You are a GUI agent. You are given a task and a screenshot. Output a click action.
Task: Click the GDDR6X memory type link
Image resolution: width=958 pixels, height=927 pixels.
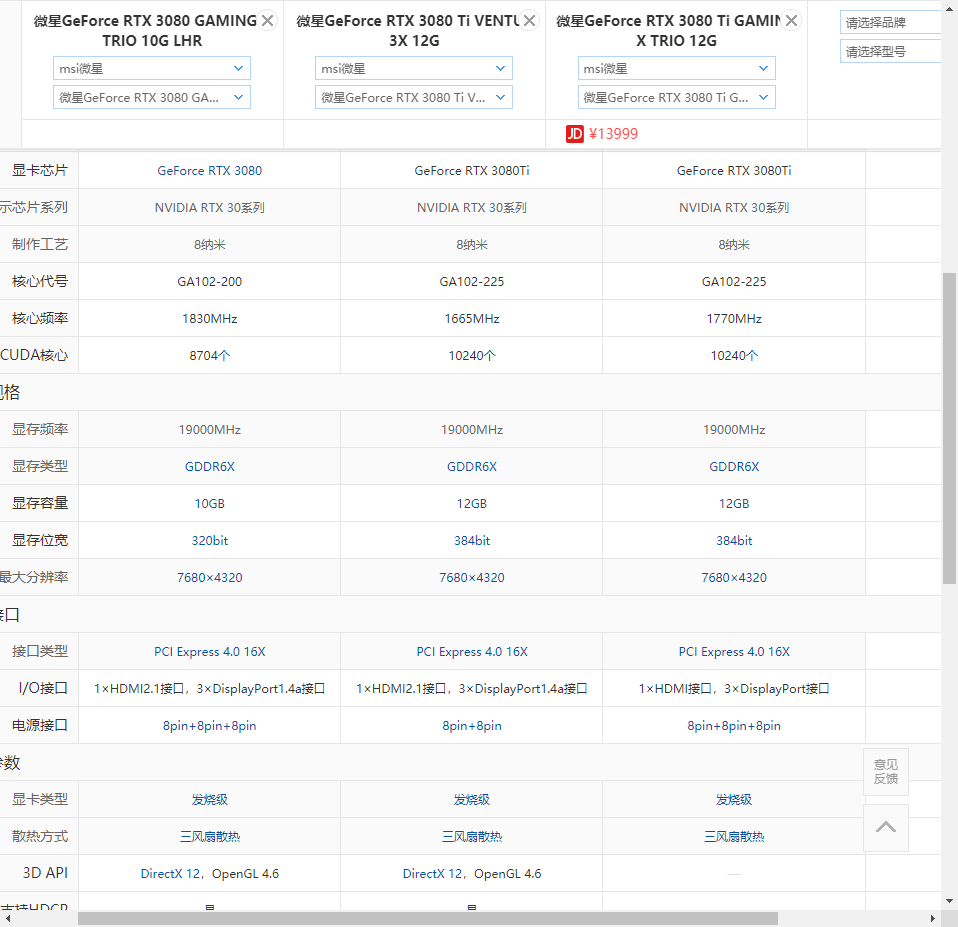click(209, 466)
